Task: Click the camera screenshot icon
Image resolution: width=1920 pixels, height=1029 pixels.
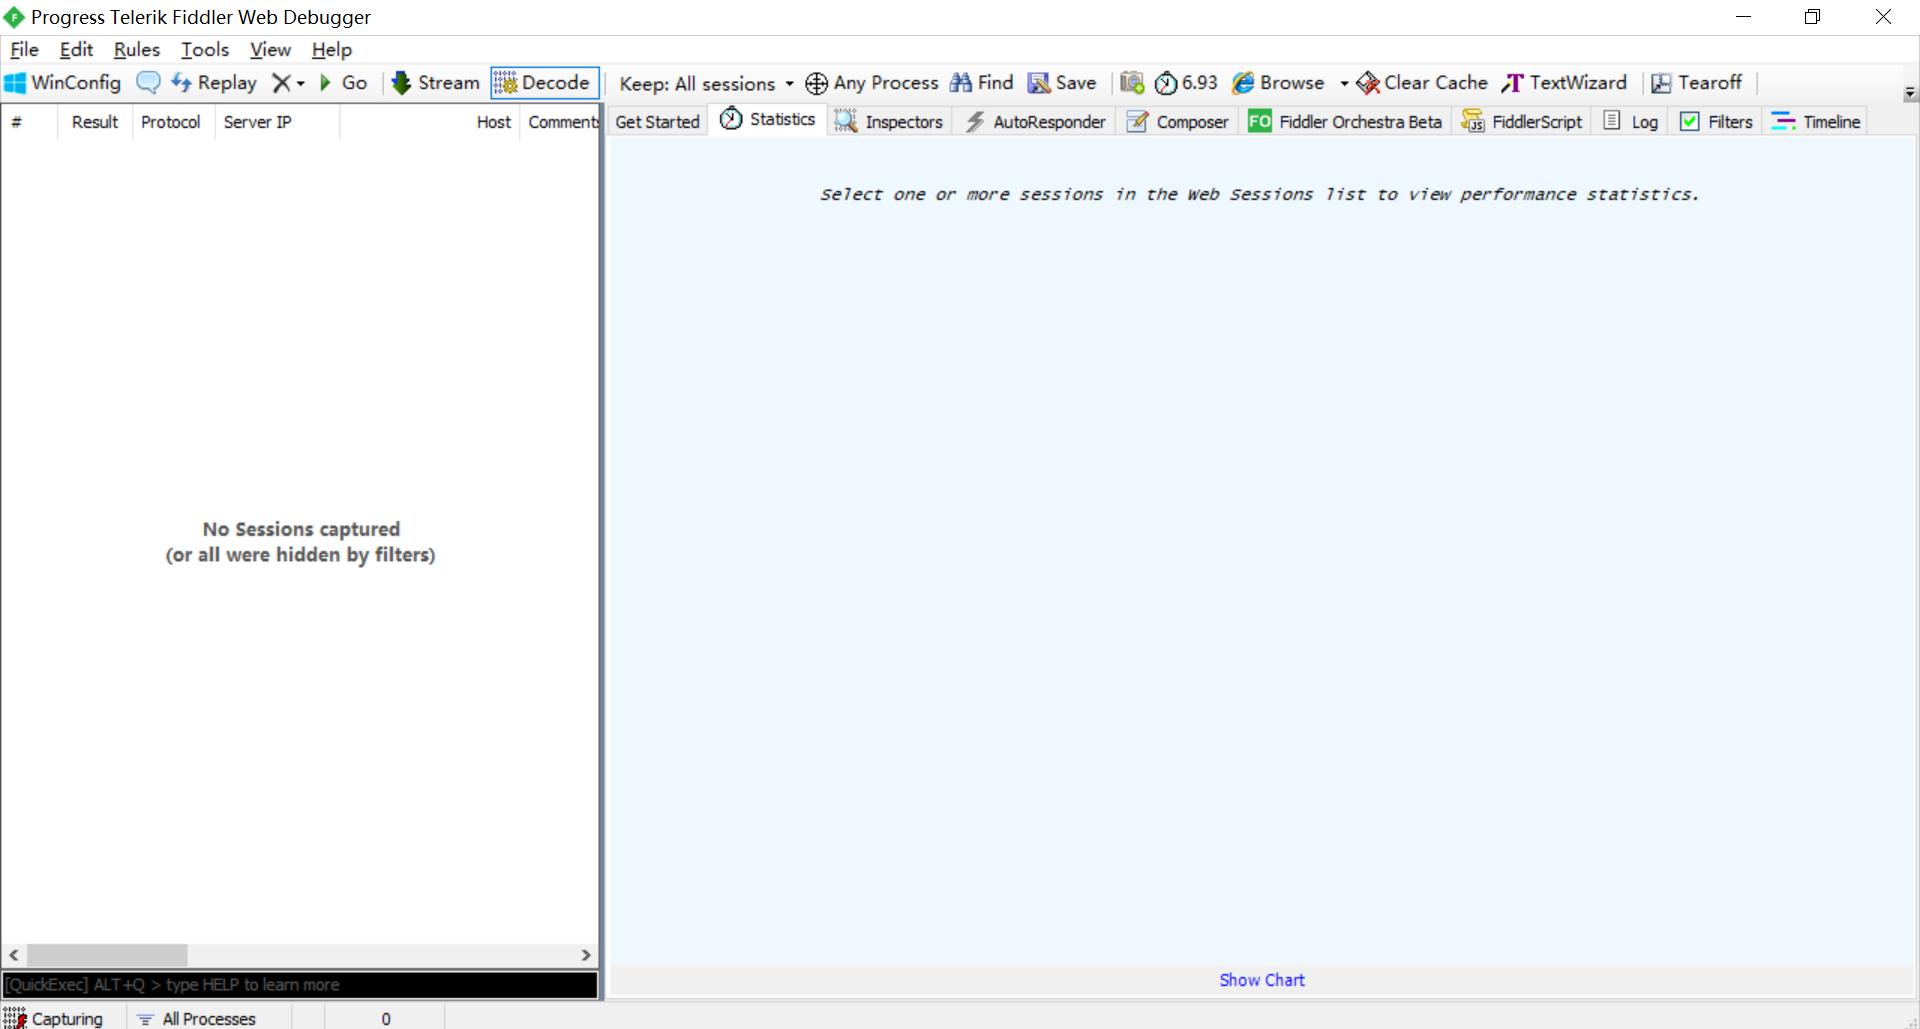Action: (x=1132, y=83)
